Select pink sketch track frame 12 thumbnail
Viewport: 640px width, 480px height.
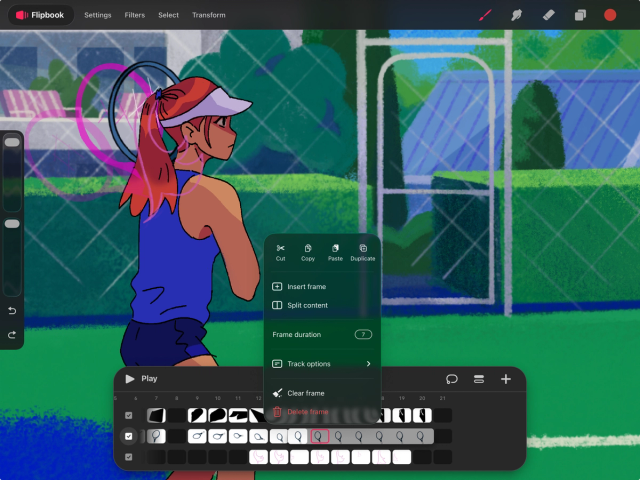(x=258, y=457)
